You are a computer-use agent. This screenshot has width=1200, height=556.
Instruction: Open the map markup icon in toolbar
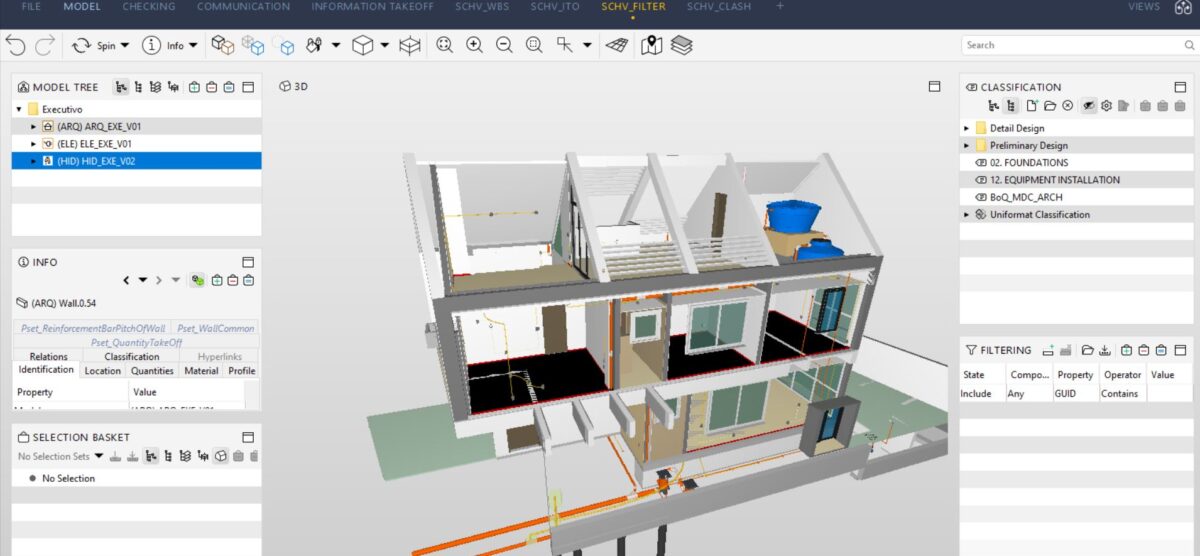pyautogui.click(x=651, y=45)
